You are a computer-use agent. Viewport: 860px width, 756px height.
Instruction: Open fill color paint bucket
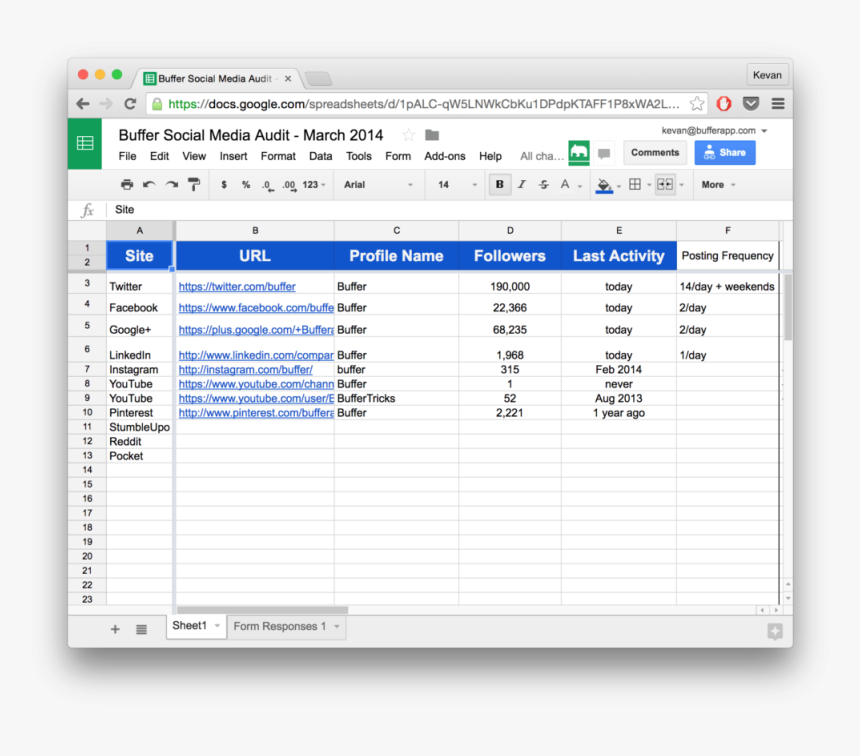(x=604, y=185)
